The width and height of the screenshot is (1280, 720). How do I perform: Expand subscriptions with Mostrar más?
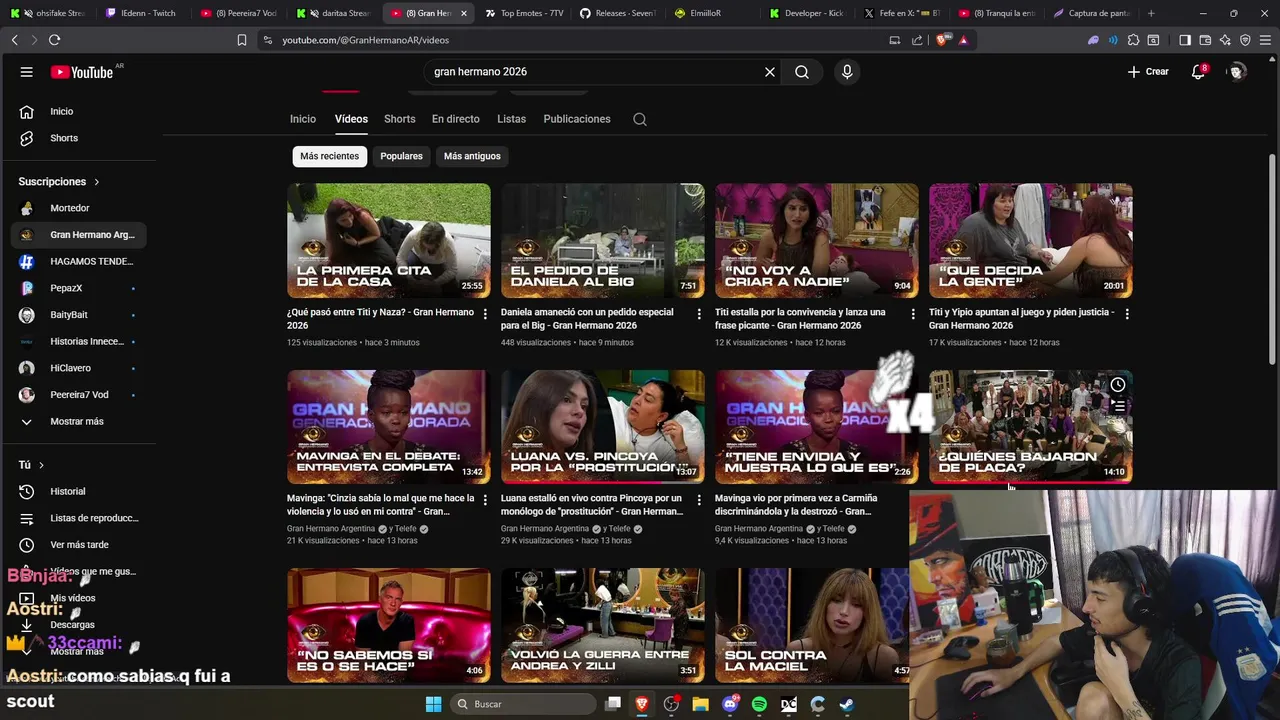pos(78,421)
